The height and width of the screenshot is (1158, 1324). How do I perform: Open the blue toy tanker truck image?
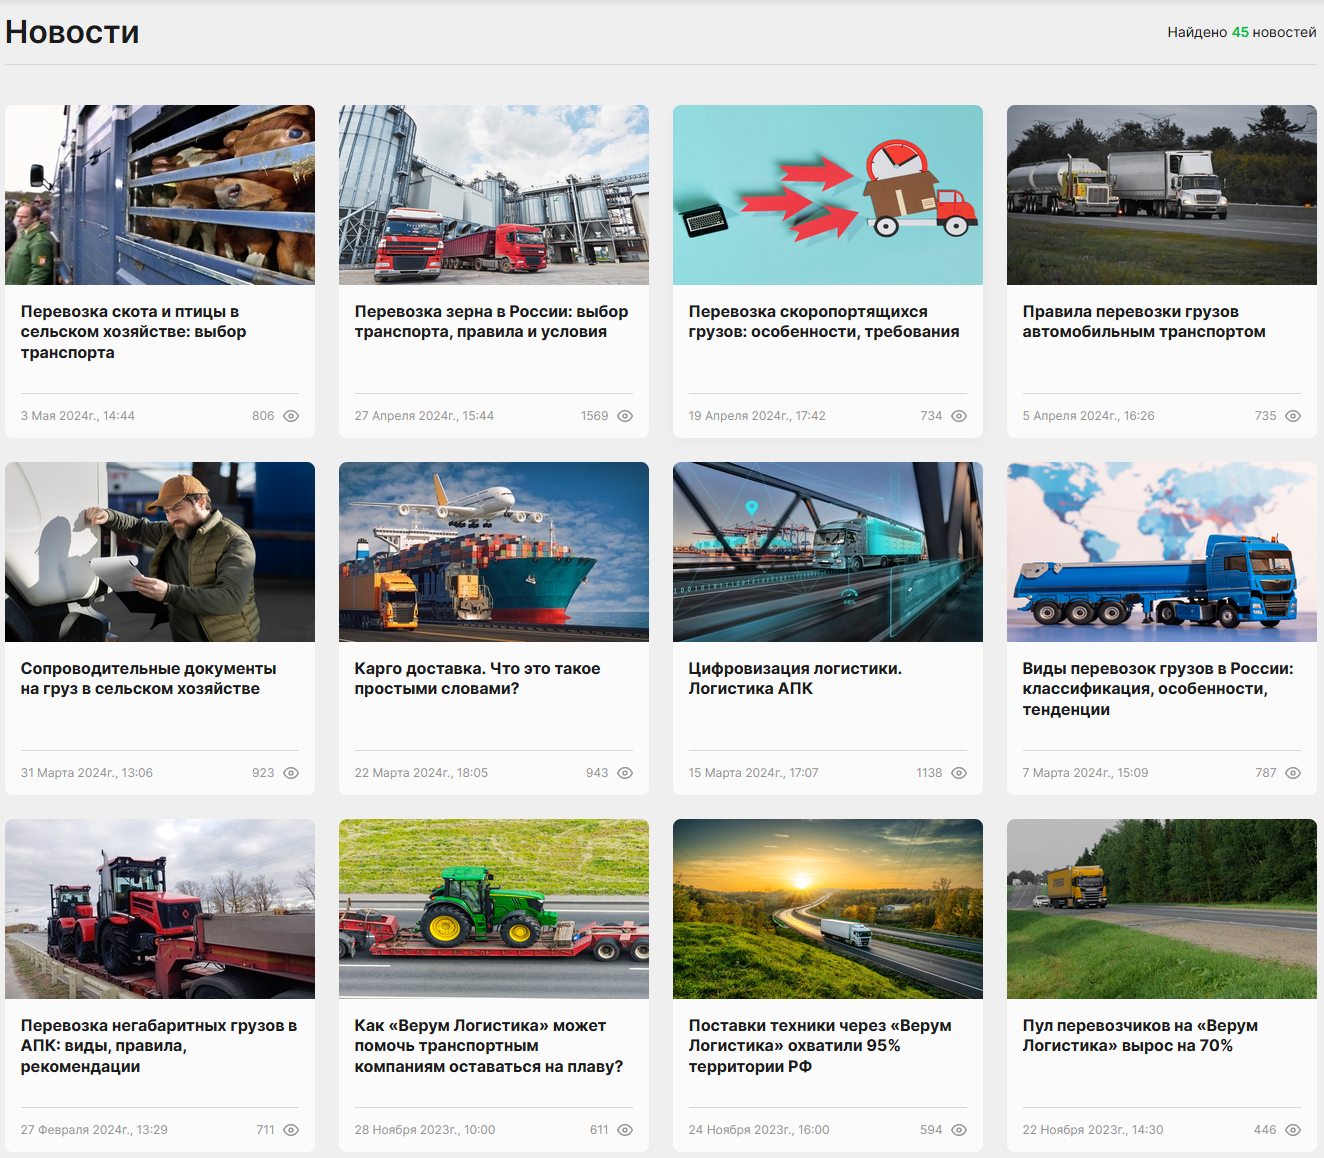[1162, 552]
